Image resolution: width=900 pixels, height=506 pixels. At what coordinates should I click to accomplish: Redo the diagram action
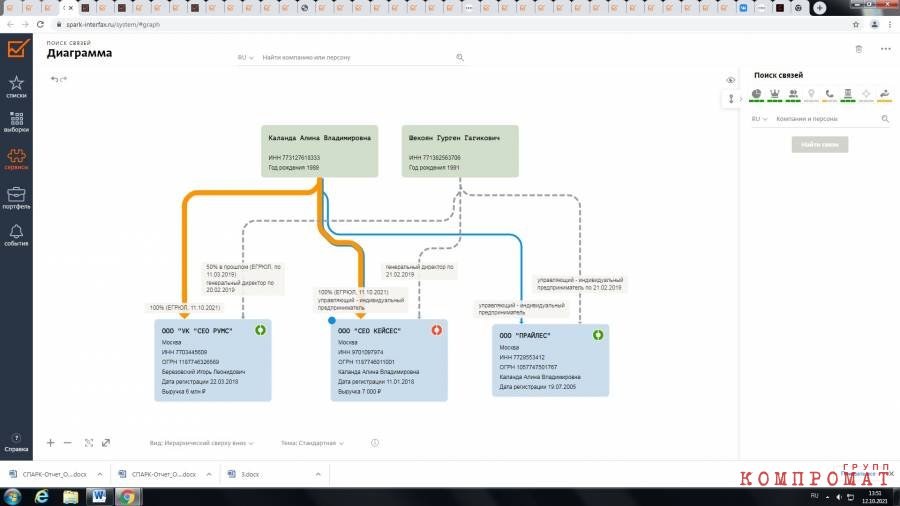[63, 79]
